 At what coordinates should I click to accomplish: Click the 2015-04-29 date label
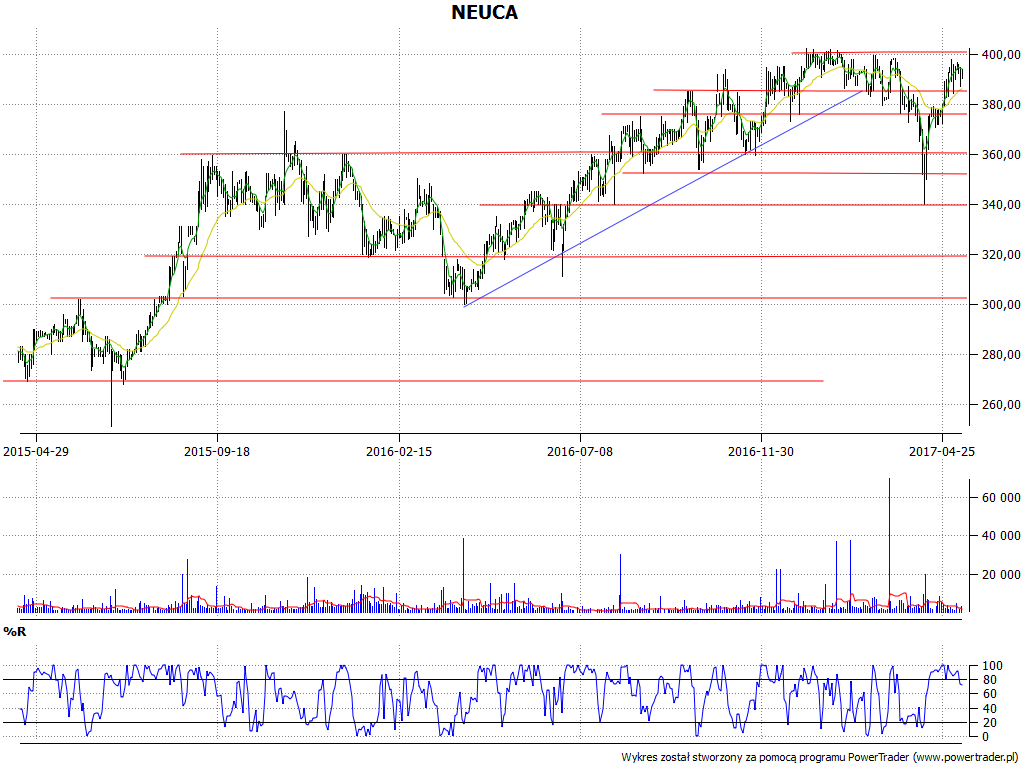coord(36,451)
